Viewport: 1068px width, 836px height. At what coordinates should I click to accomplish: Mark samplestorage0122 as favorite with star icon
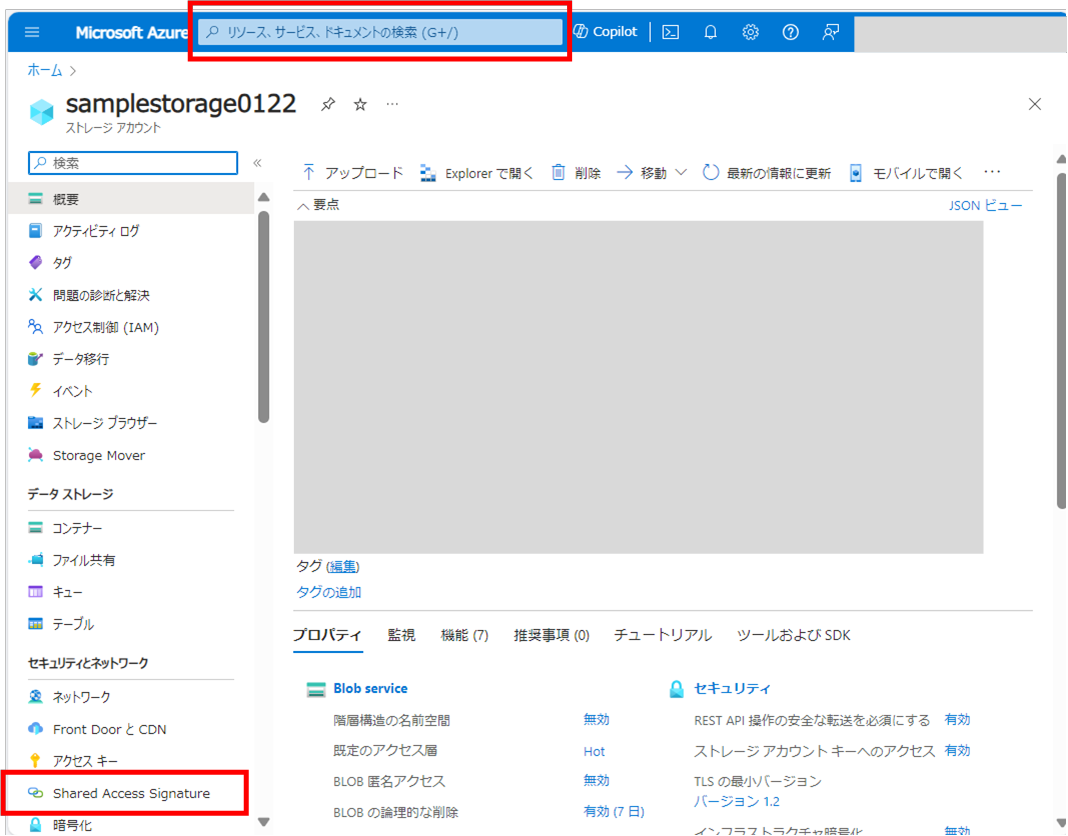tap(359, 103)
